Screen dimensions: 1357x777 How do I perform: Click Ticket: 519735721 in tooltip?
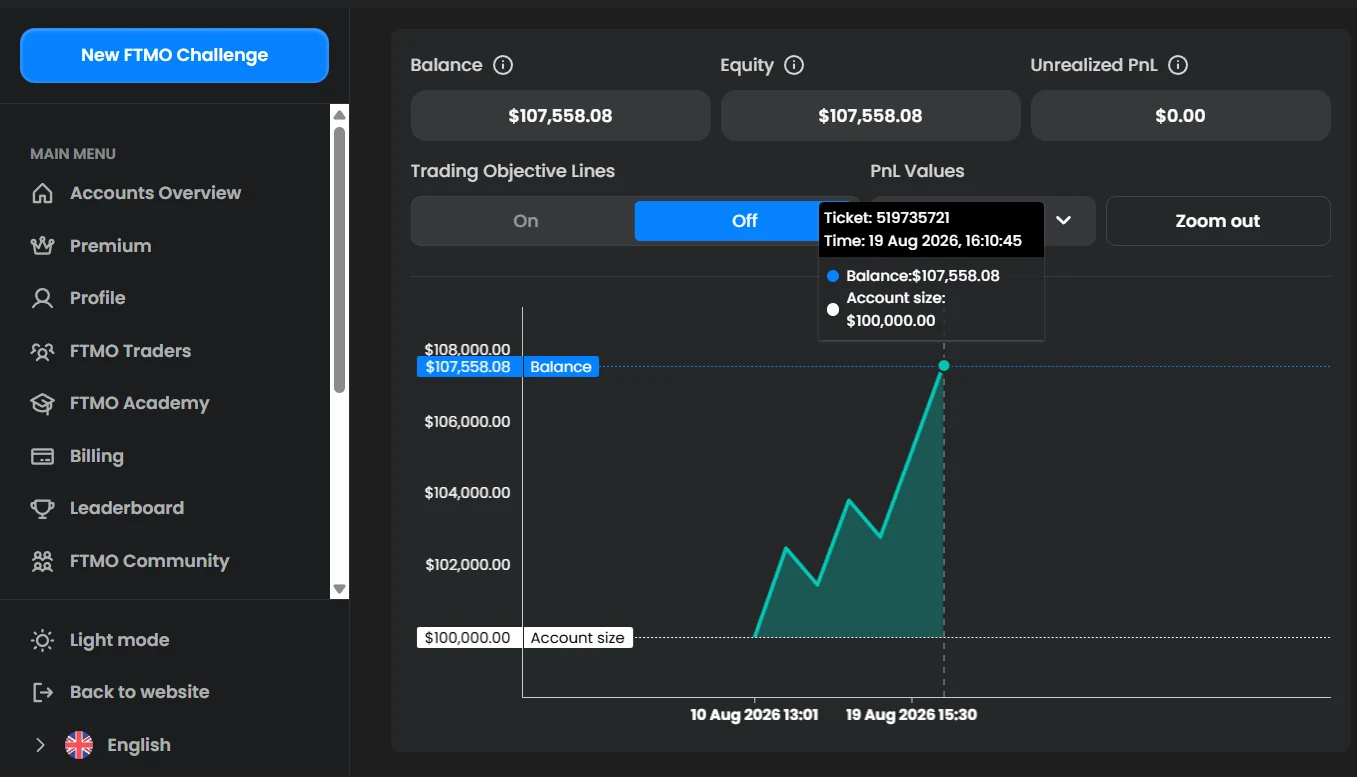(886, 217)
